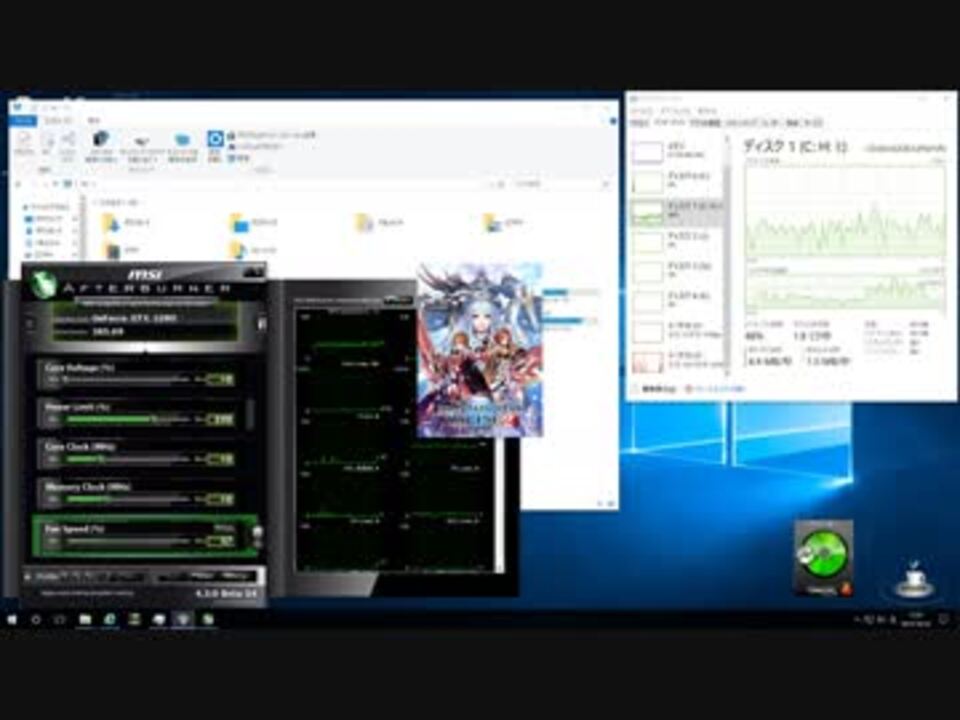Screen dimensions: 960x720
Task: Select Quick Access in Explorer navigation pane
Action: pyautogui.click(x=48, y=207)
